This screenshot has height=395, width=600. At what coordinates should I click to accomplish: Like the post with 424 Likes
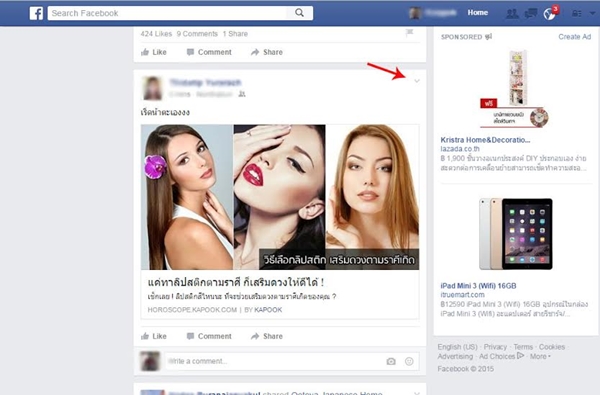click(154, 52)
